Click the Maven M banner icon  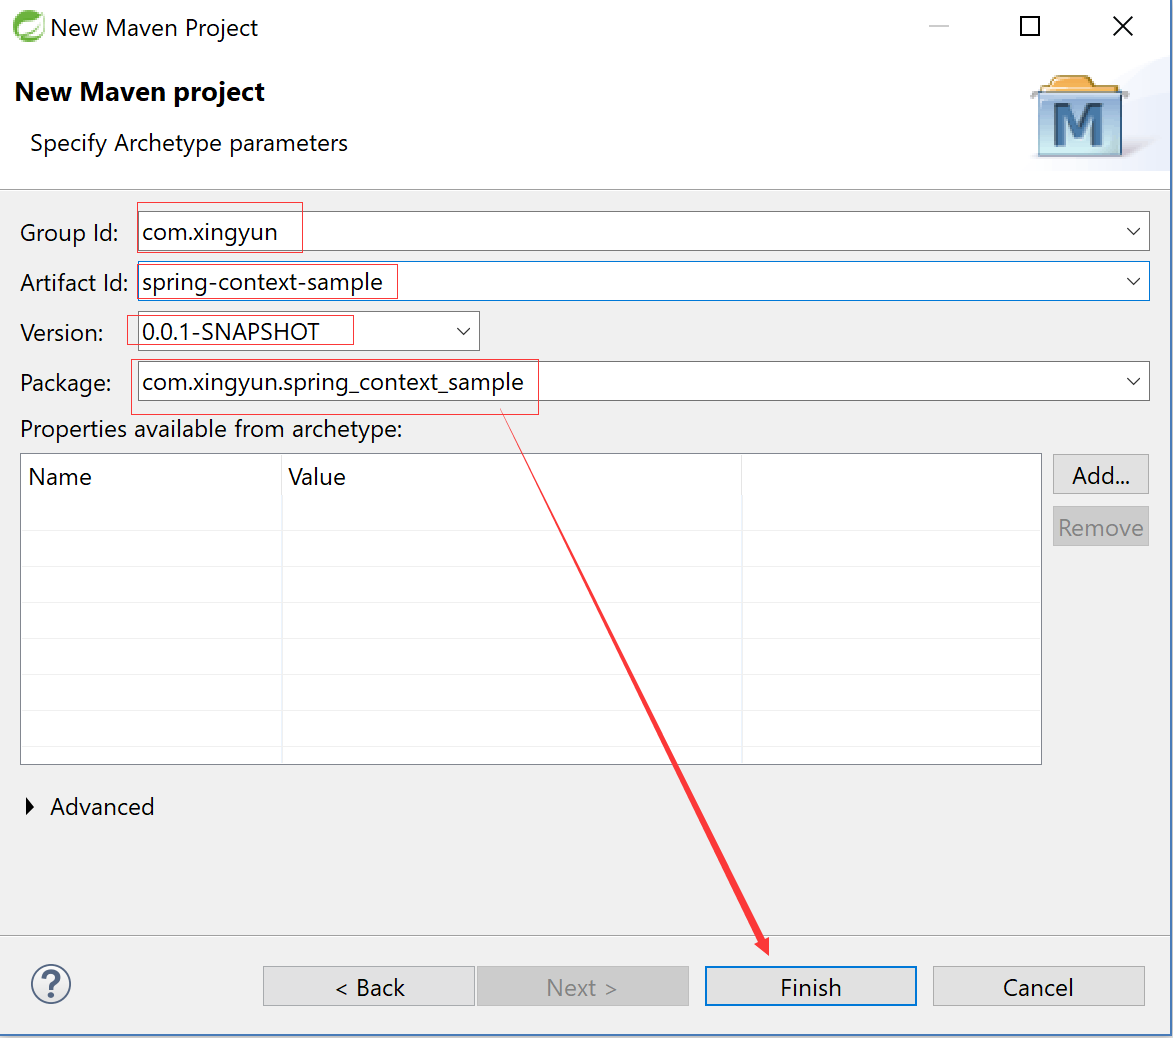point(1078,118)
